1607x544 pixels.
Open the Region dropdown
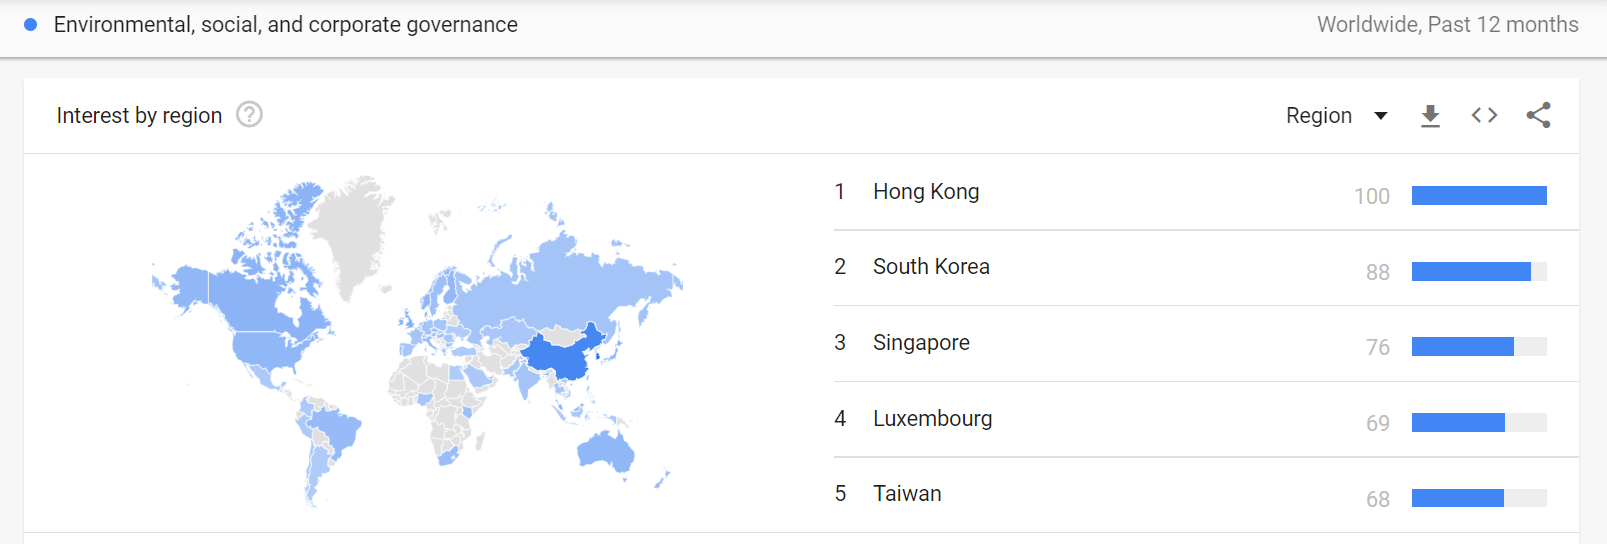(x=1336, y=116)
